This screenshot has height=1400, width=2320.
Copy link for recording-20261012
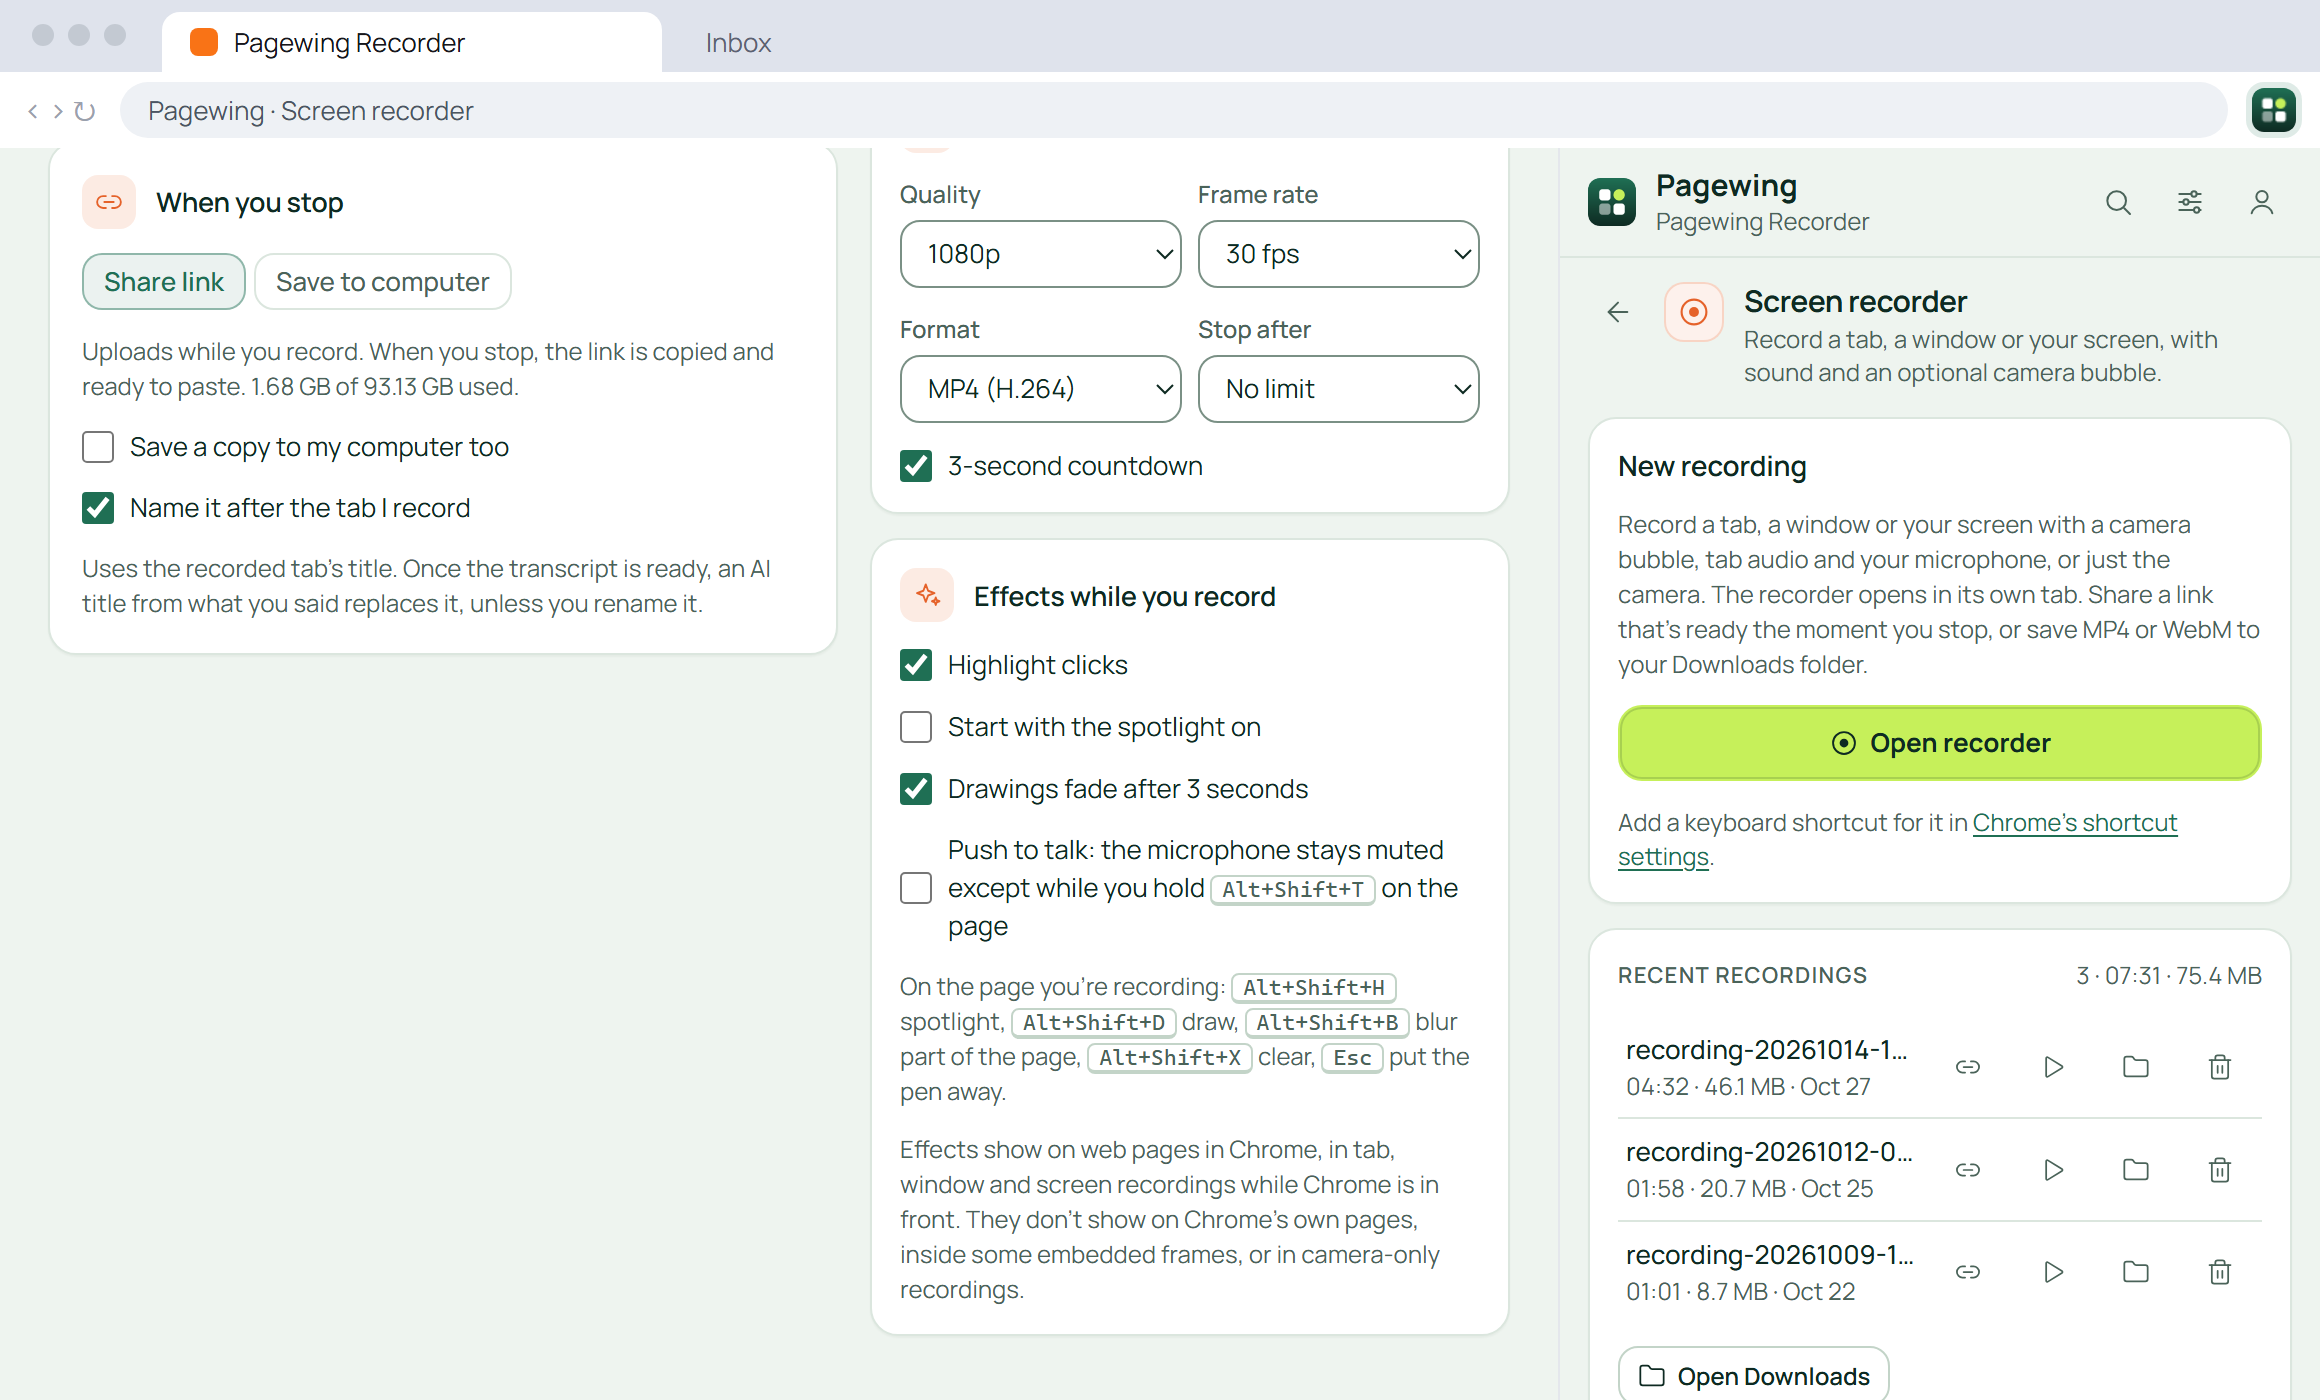tap(1967, 1169)
